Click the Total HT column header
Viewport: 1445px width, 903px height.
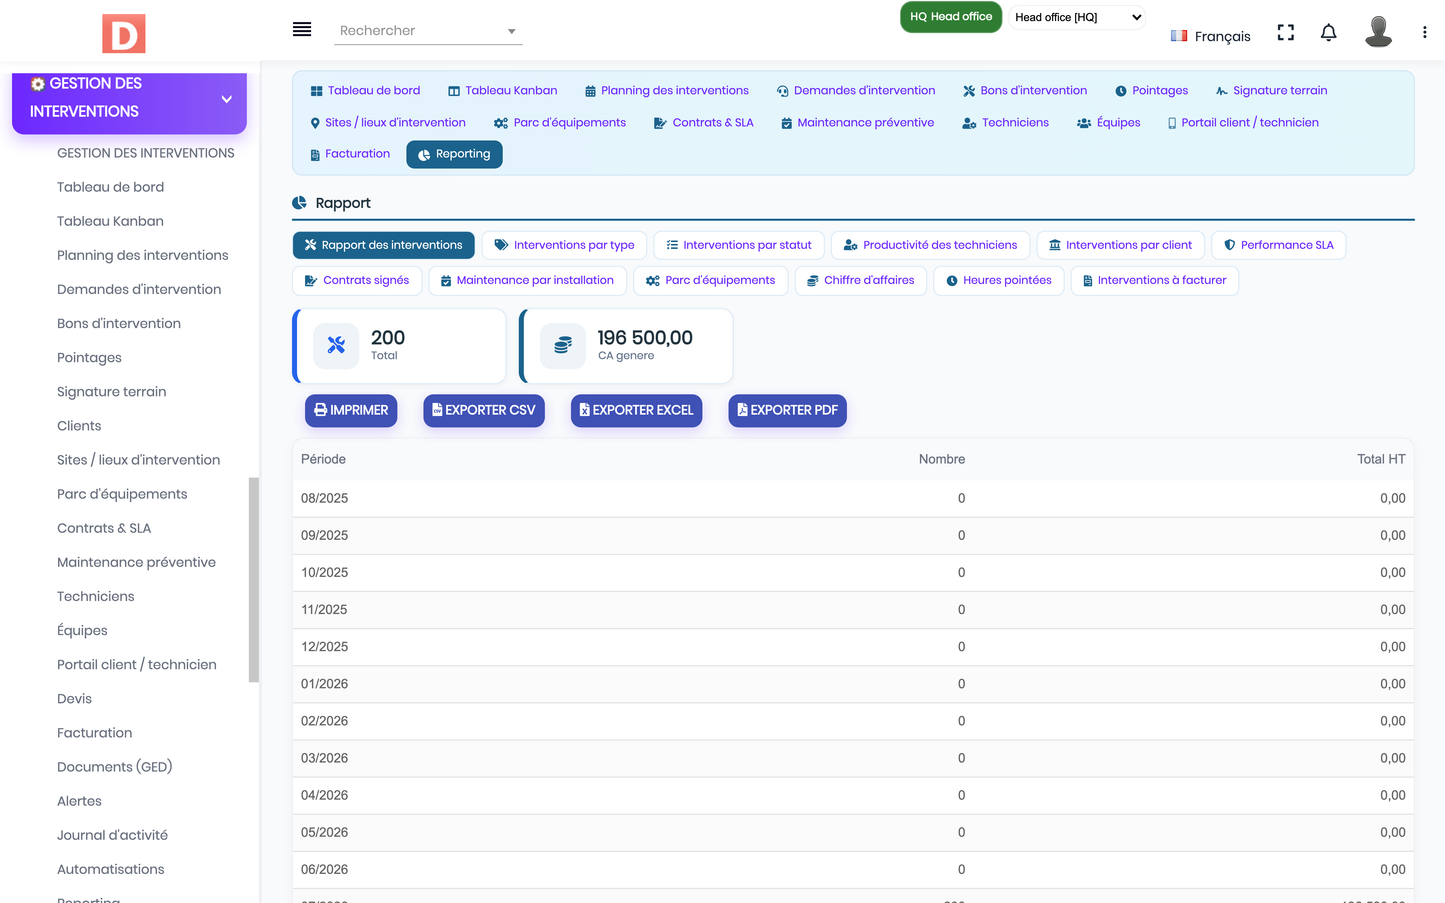1381,460
